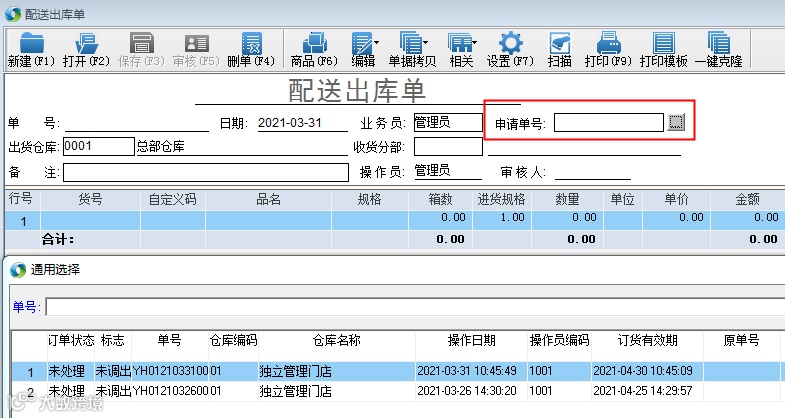Click the 订货有效期 column header

[x=647, y=340]
